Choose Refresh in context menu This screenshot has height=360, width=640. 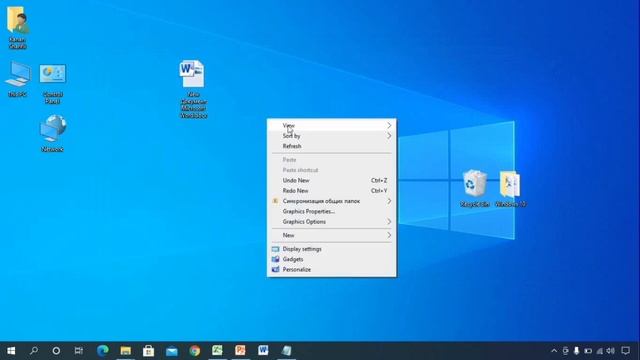pyautogui.click(x=331, y=146)
